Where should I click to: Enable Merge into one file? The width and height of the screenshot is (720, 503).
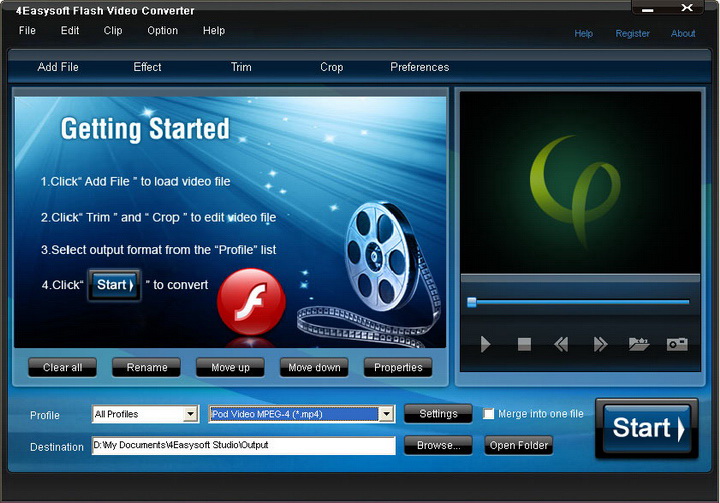click(x=489, y=414)
